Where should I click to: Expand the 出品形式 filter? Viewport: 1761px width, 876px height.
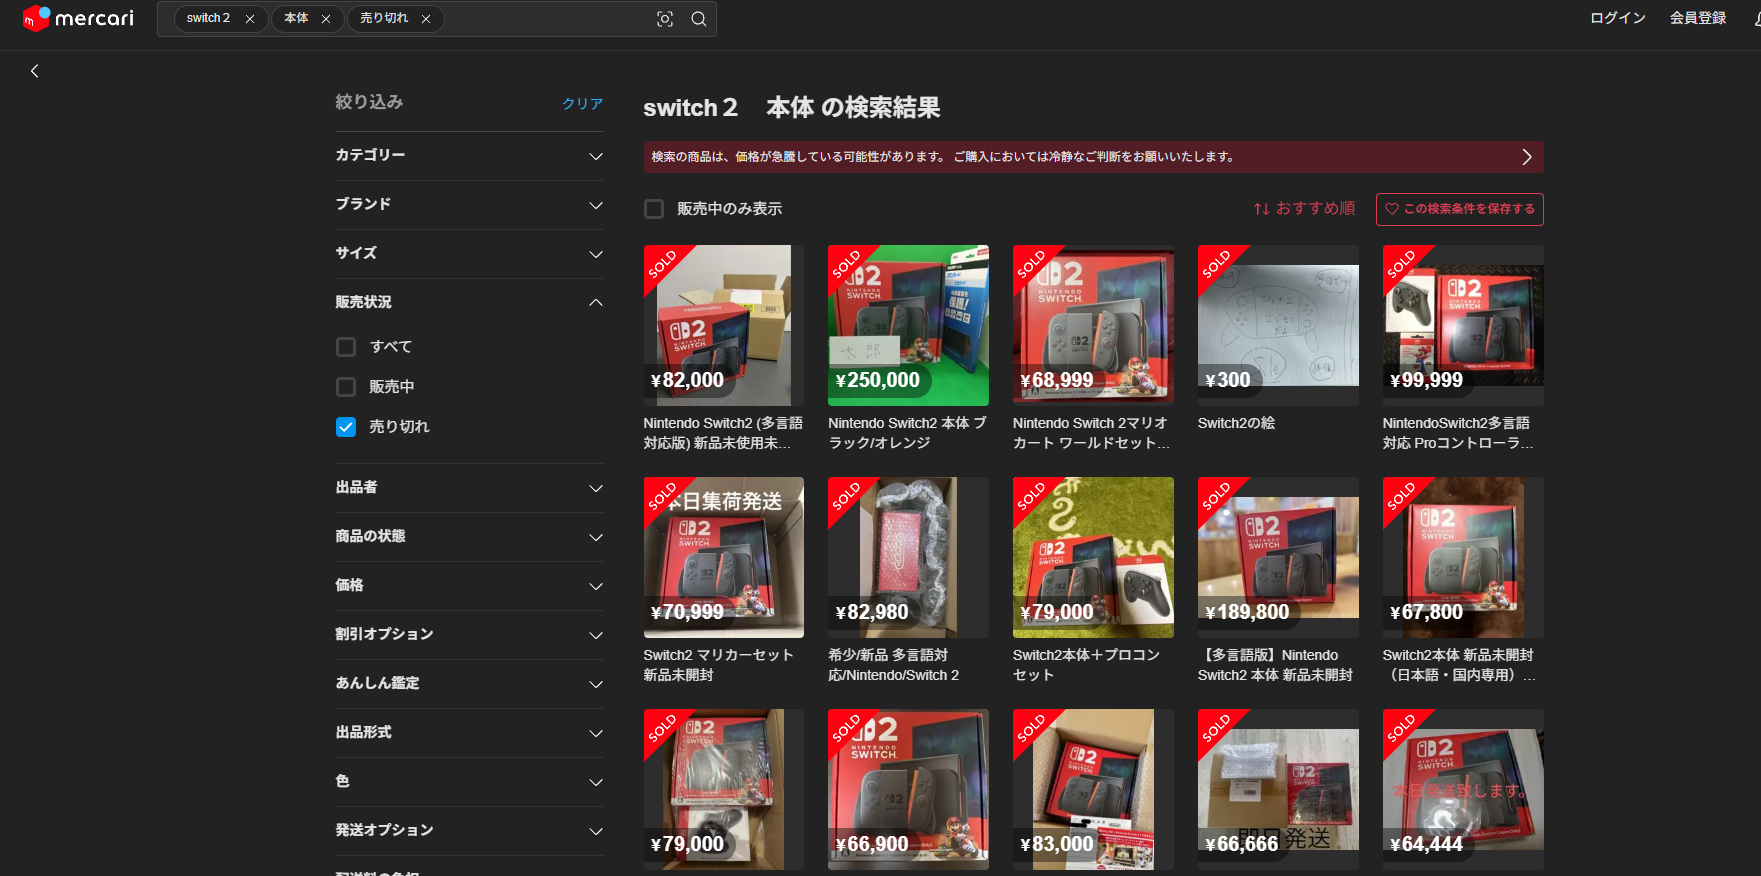470,733
